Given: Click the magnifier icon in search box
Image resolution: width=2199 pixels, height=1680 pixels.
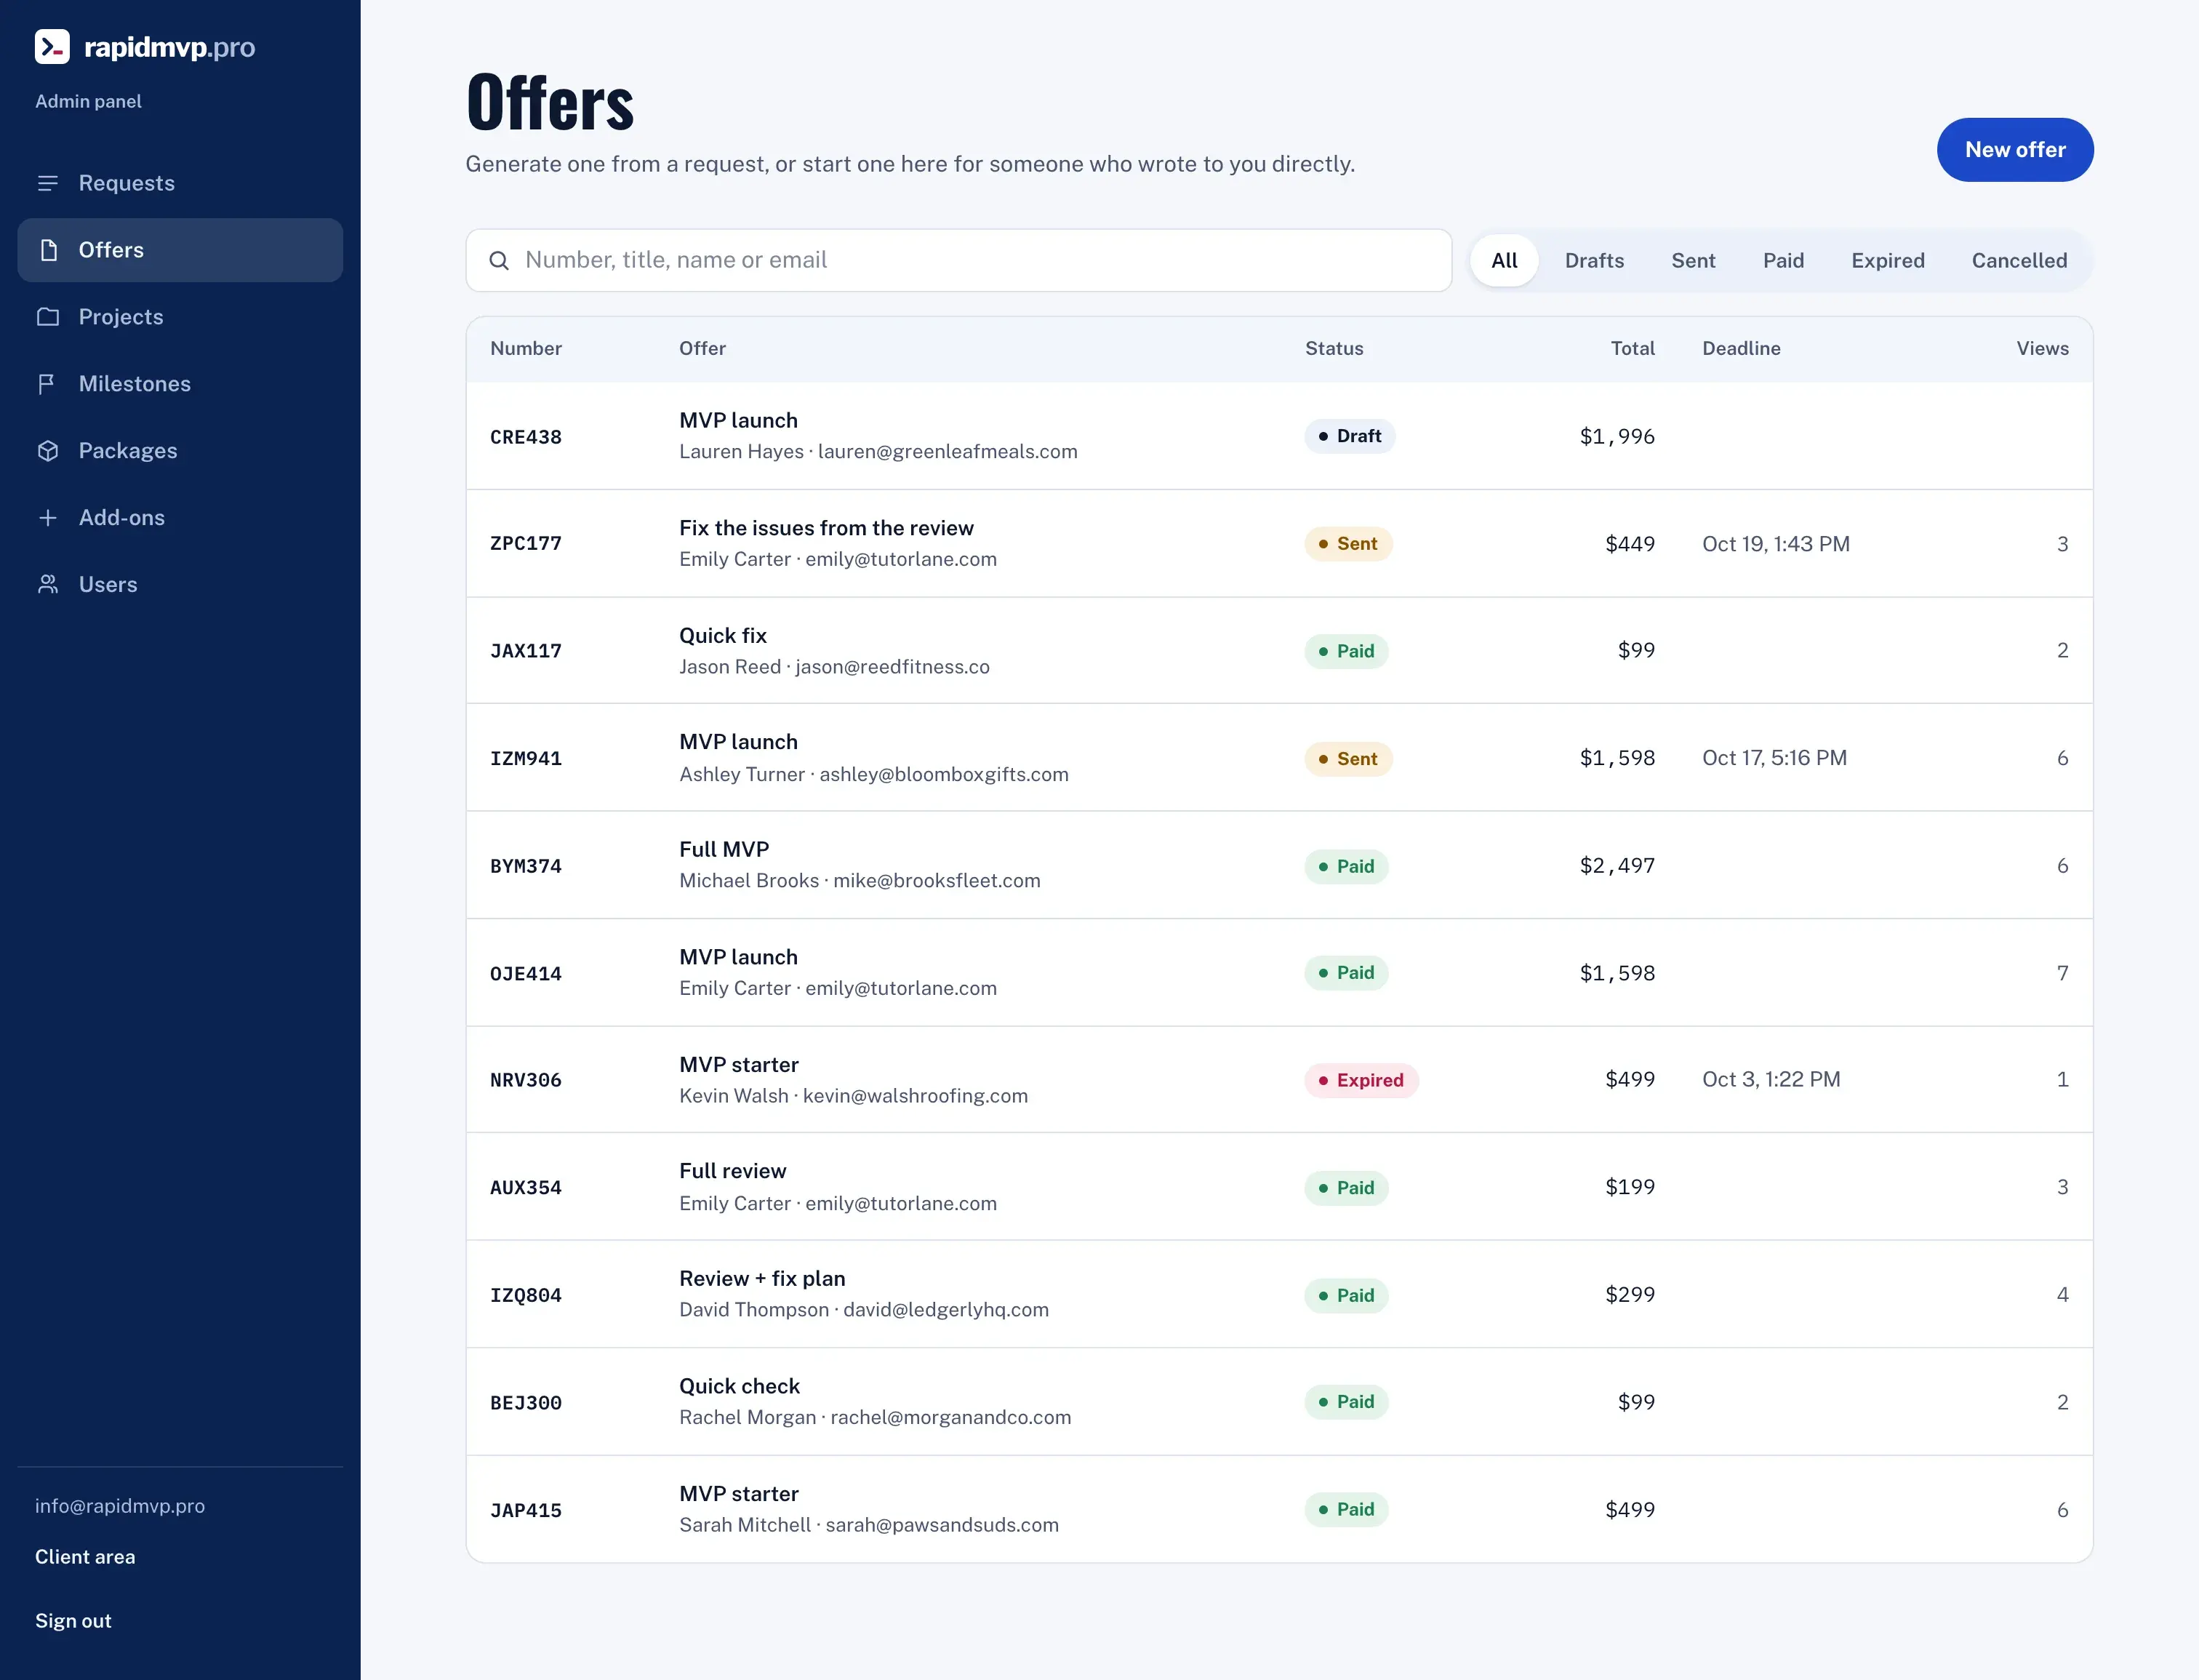Looking at the screenshot, I should coord(499,261).
